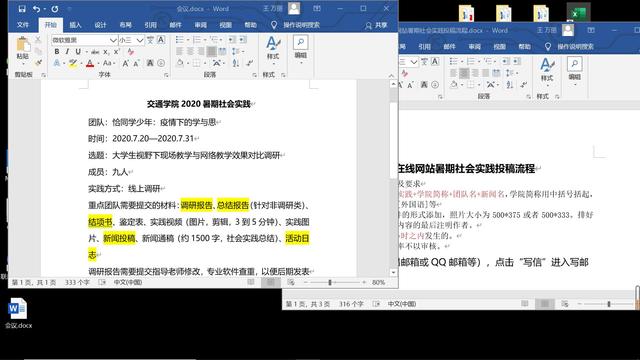Click the 共享 (Share) button
This screenshot has height=360, width=640.
click(x=376, y=25)
